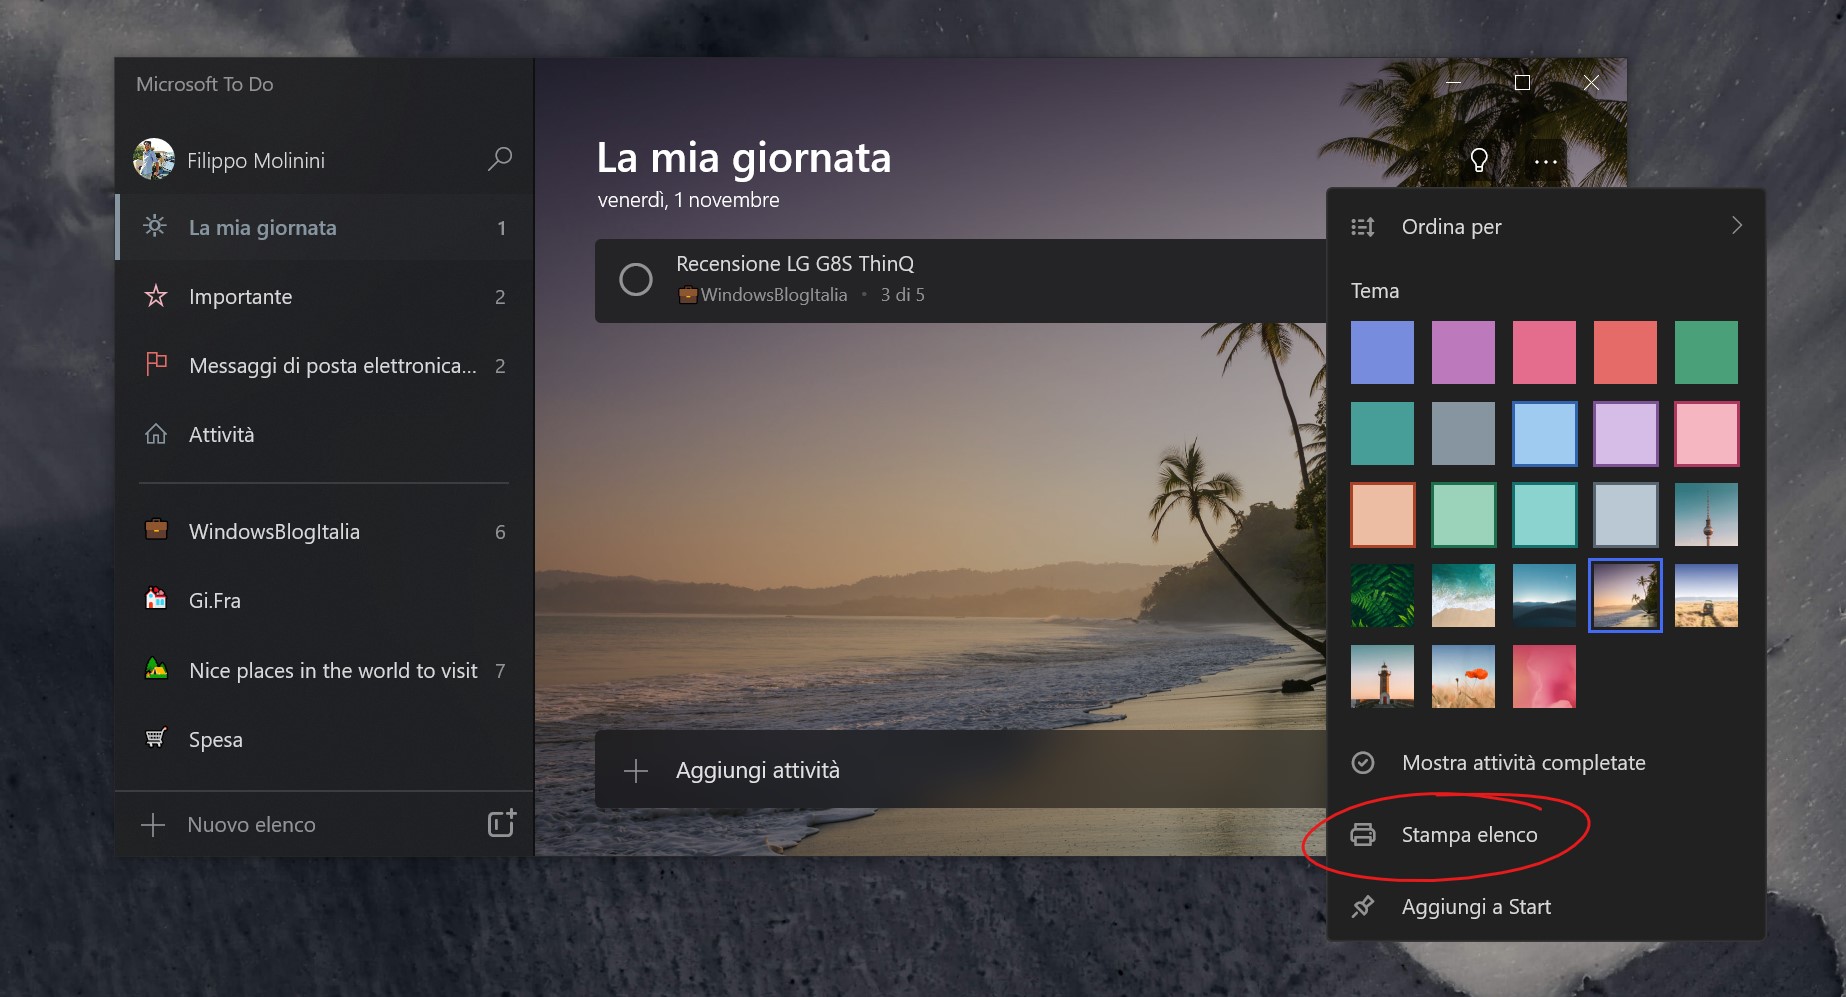The height and width of the screenshot is (997, 1846).
Task: Select the teal theme swatch
Action: (1382, 433)
